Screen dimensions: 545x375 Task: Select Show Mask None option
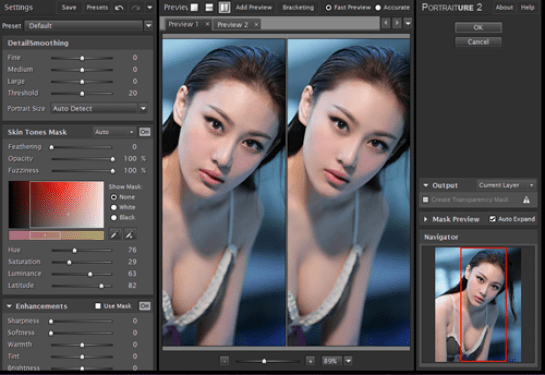(x=114, y=197)
